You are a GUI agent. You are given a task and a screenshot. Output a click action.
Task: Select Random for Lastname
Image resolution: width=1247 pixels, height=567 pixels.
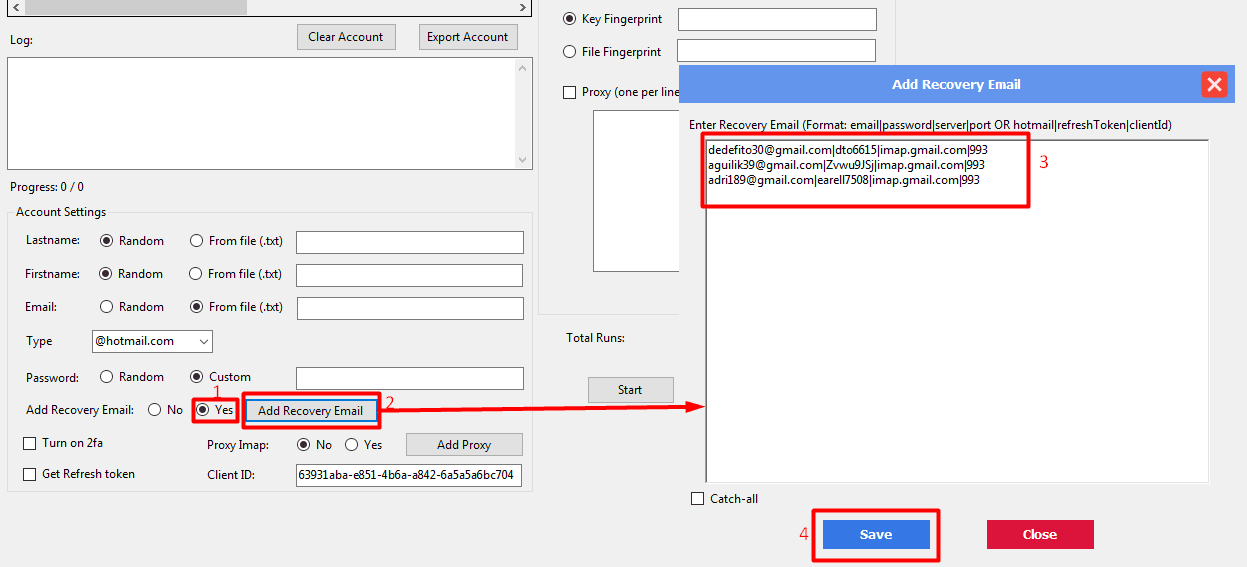click(107, 241)
